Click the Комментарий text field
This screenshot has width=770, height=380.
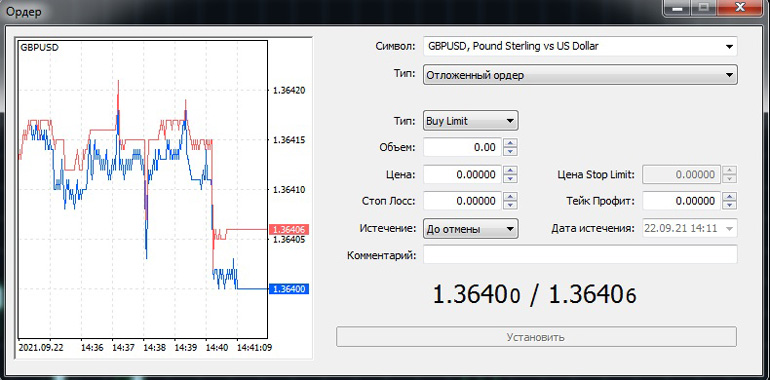click(580, 255)
